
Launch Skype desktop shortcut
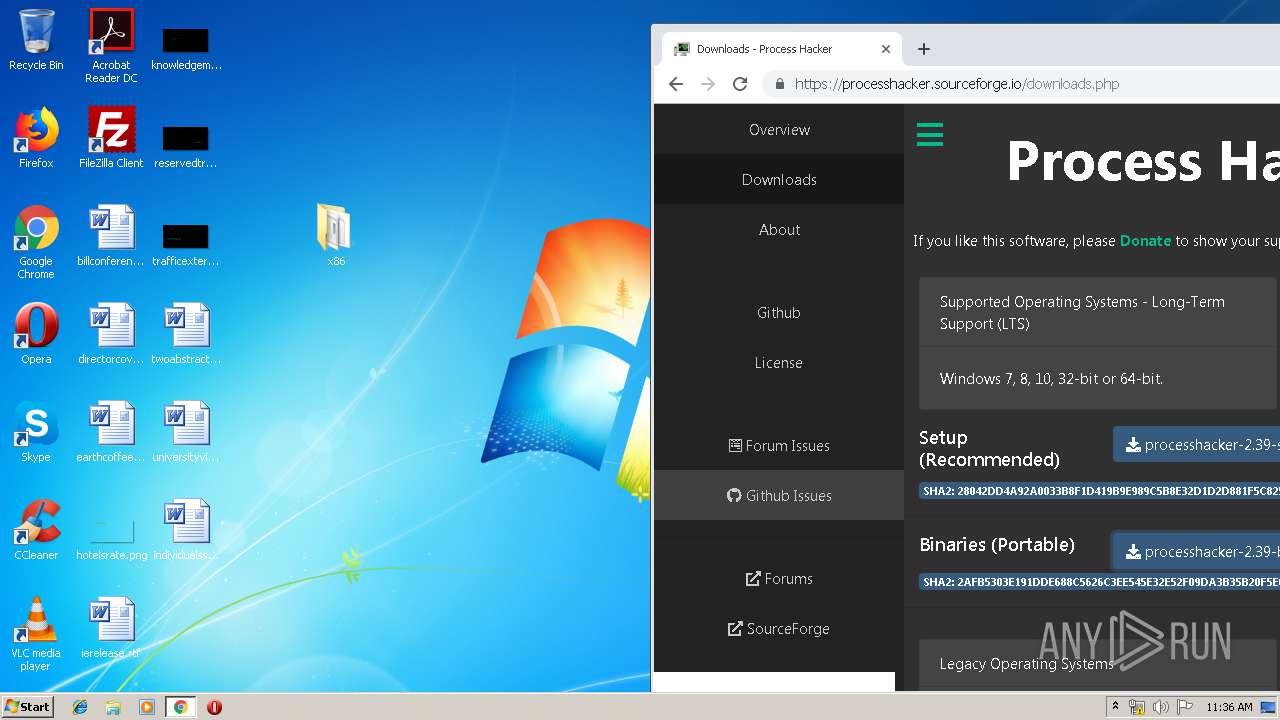point(36,432)
